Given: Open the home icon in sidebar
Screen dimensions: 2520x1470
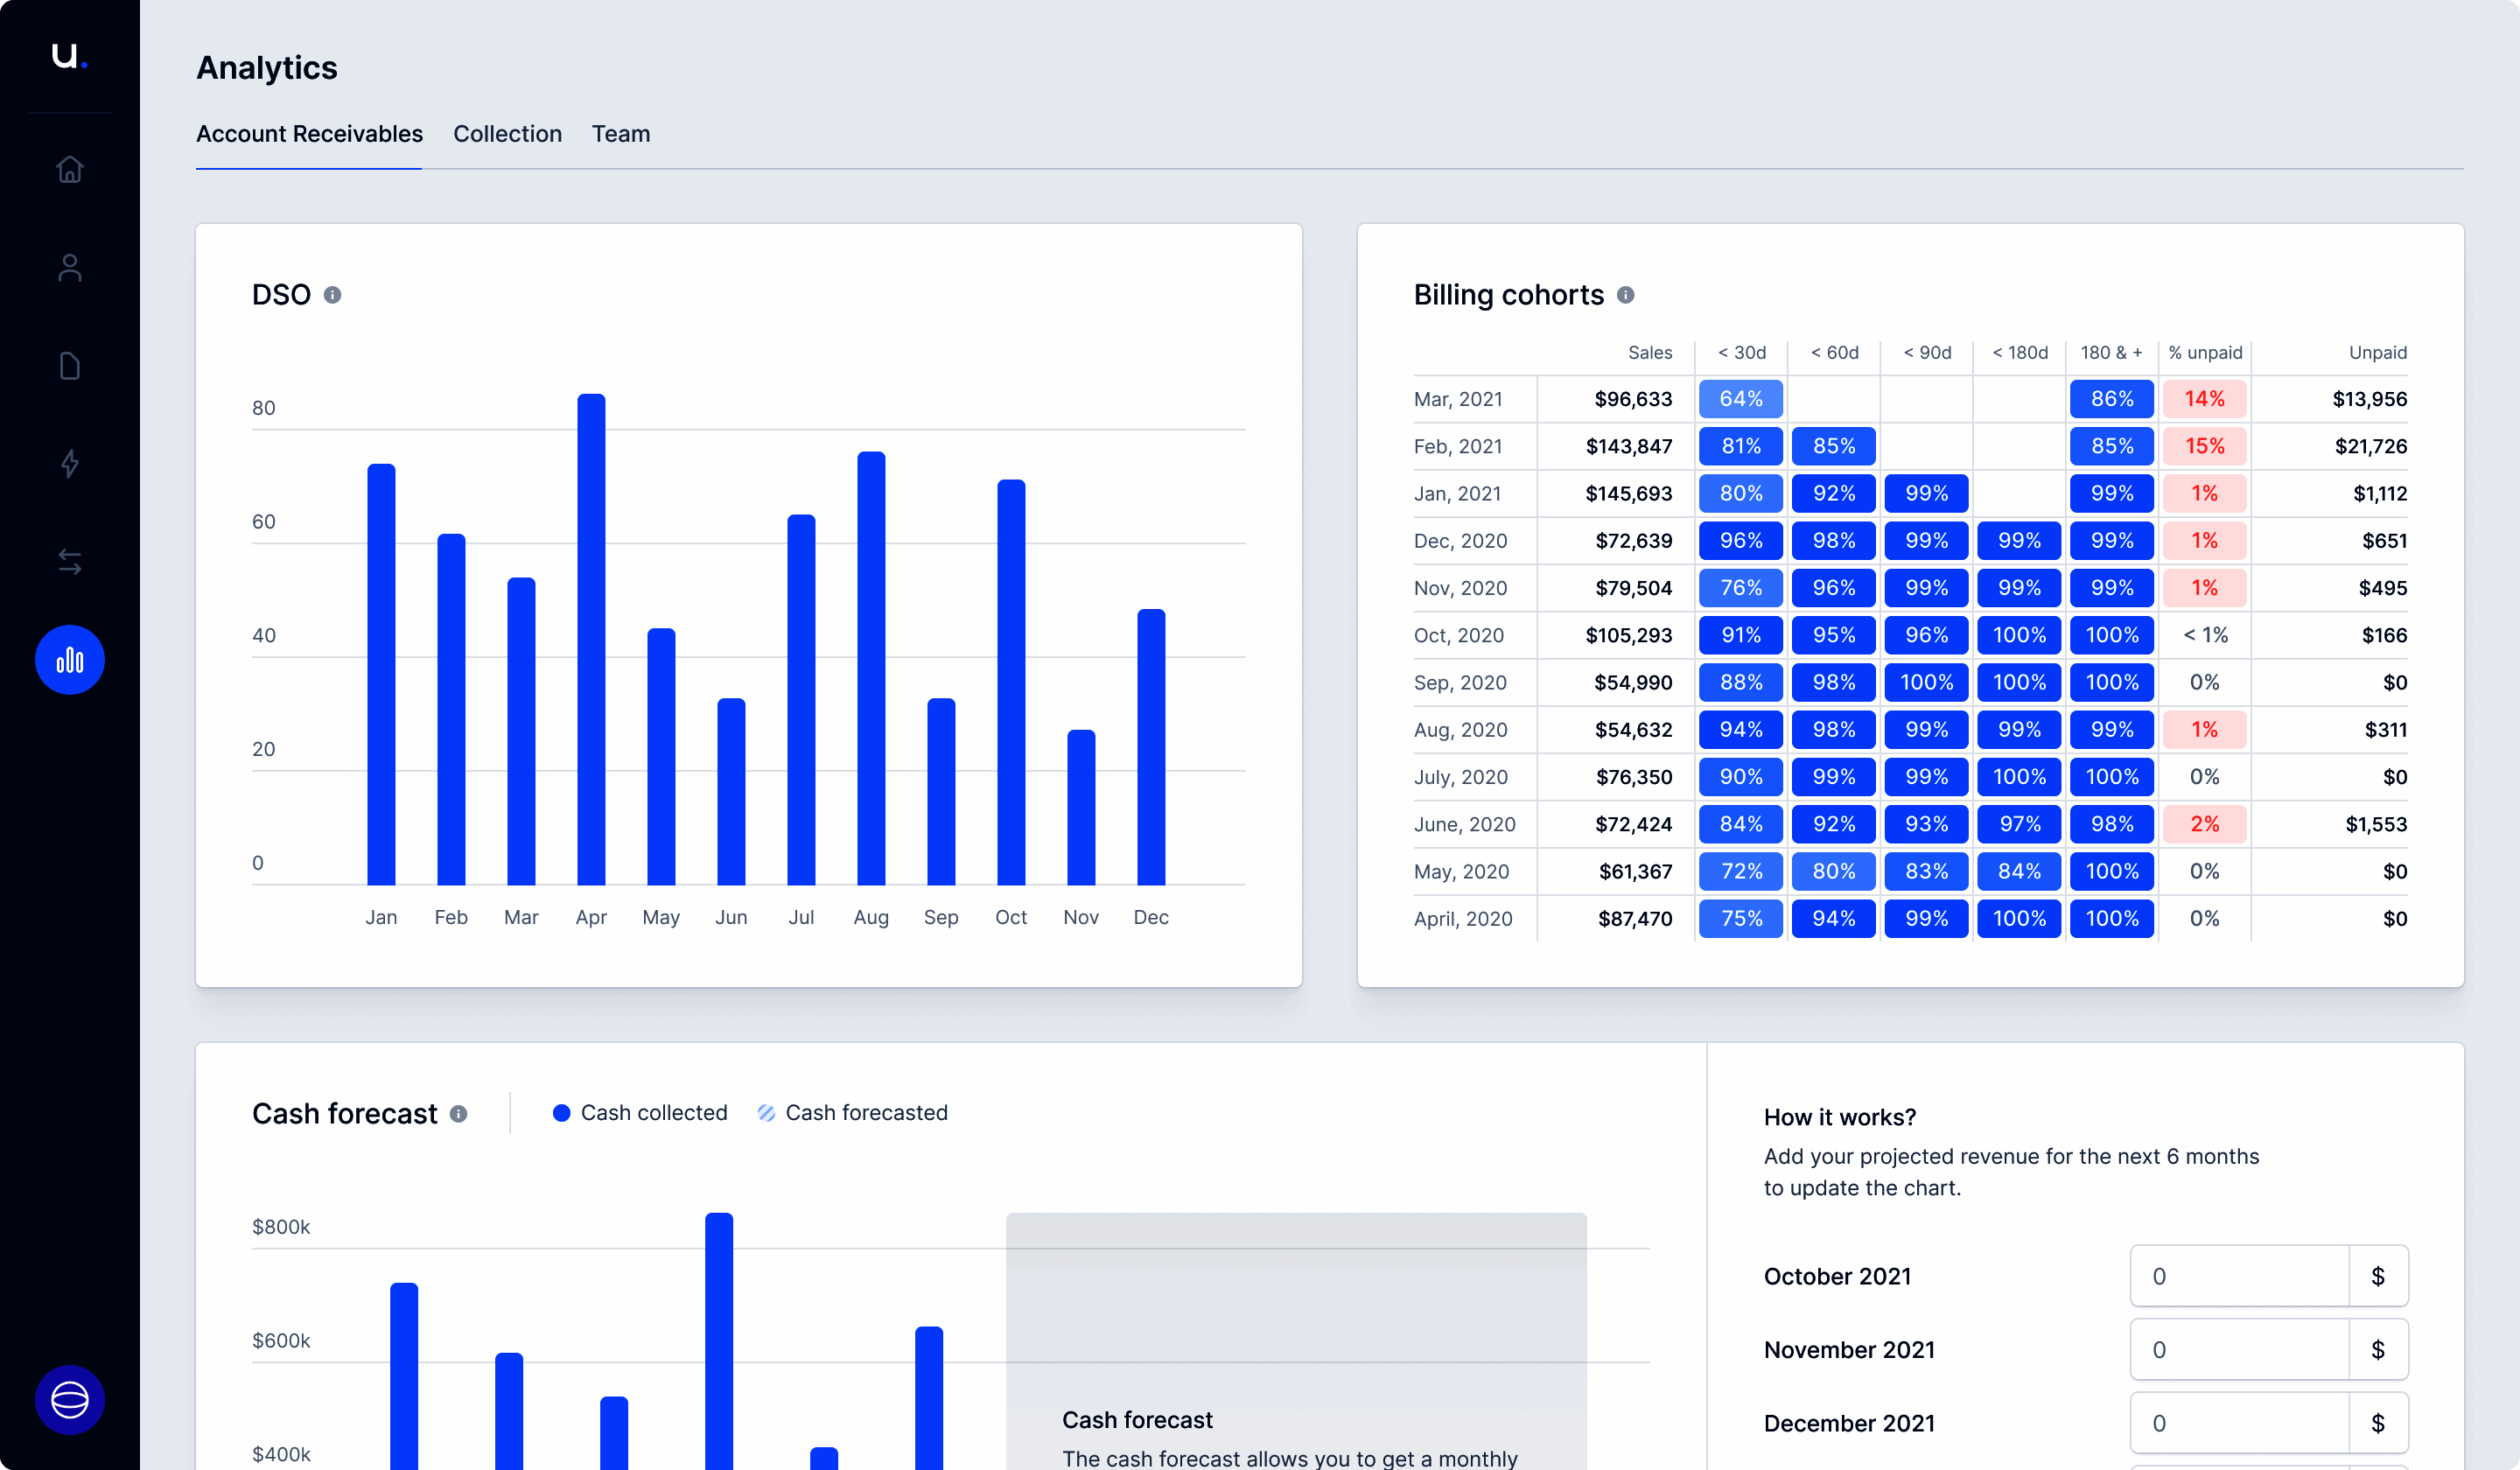Looking at the screenshot, I should point(69,169).
